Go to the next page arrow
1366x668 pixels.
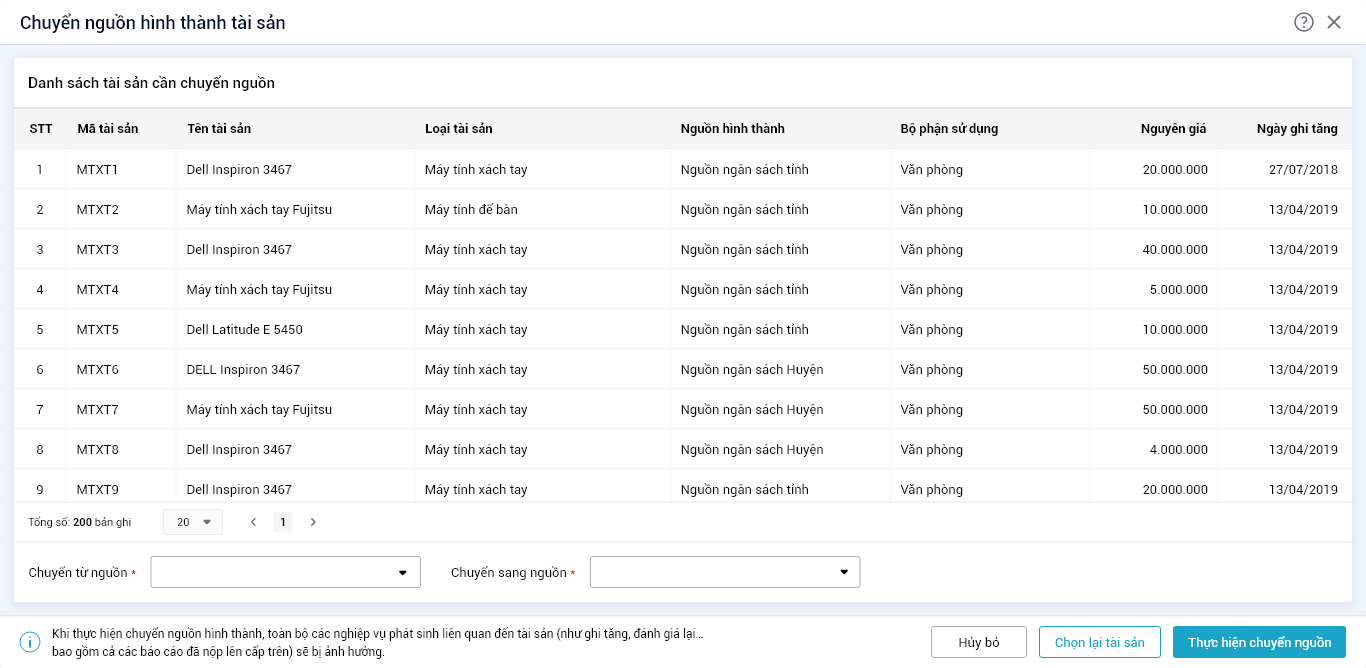point(313,522)
